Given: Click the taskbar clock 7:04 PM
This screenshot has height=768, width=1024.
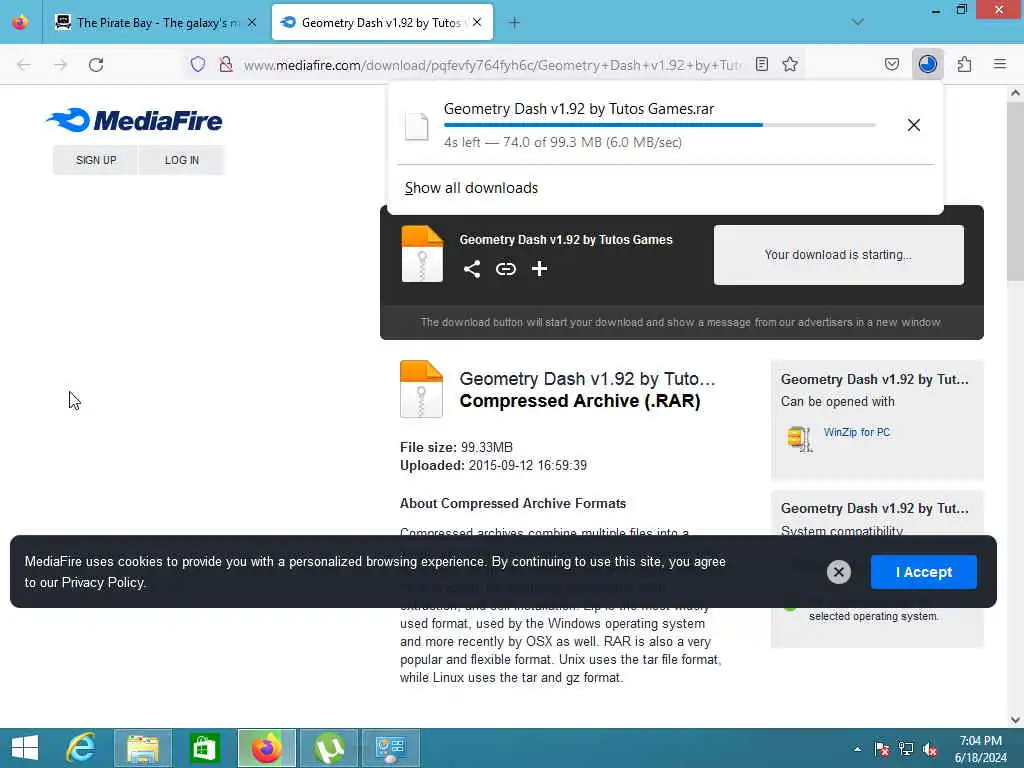Looking at the screenshot, I should [980, 741].
